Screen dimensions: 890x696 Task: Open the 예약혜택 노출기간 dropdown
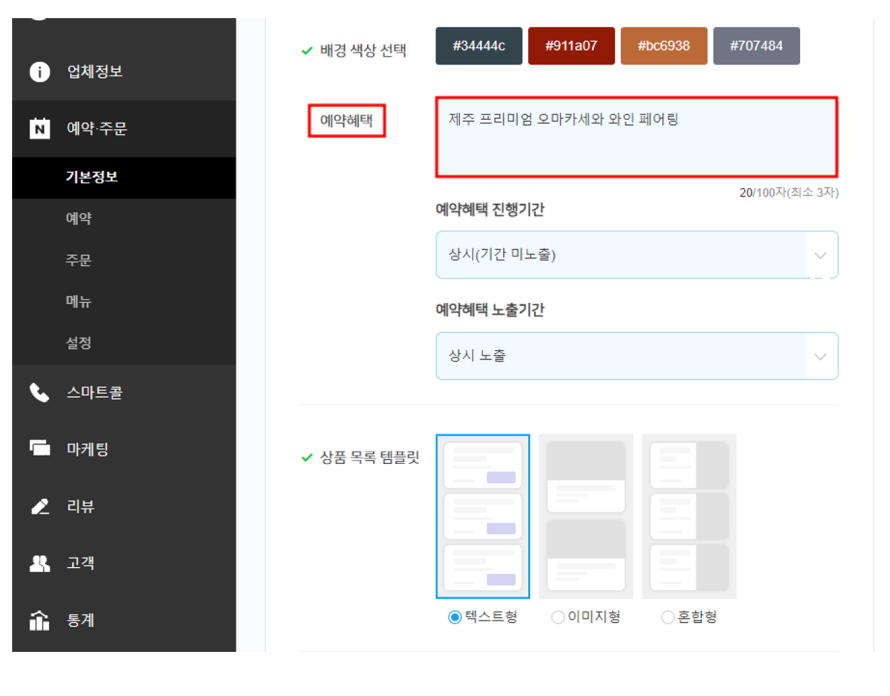[x=637, y=356]
